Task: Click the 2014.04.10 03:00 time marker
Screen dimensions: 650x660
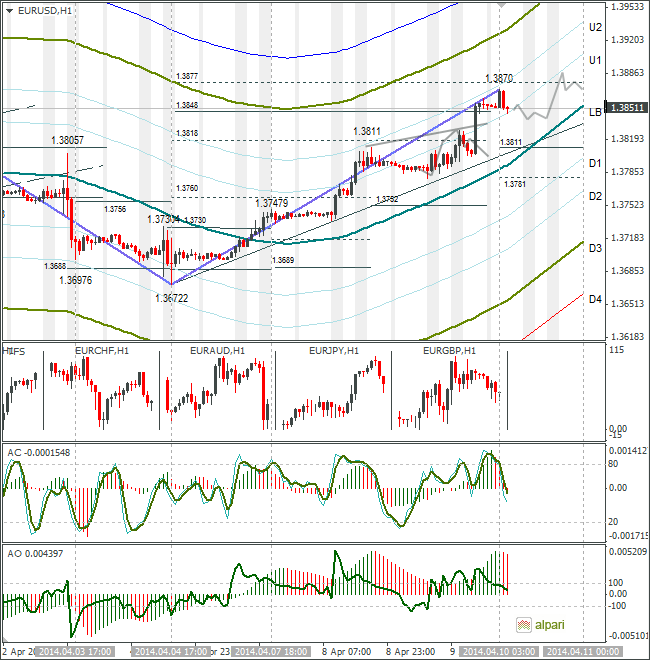Action: pyautogui.click(x=499, y=652)
